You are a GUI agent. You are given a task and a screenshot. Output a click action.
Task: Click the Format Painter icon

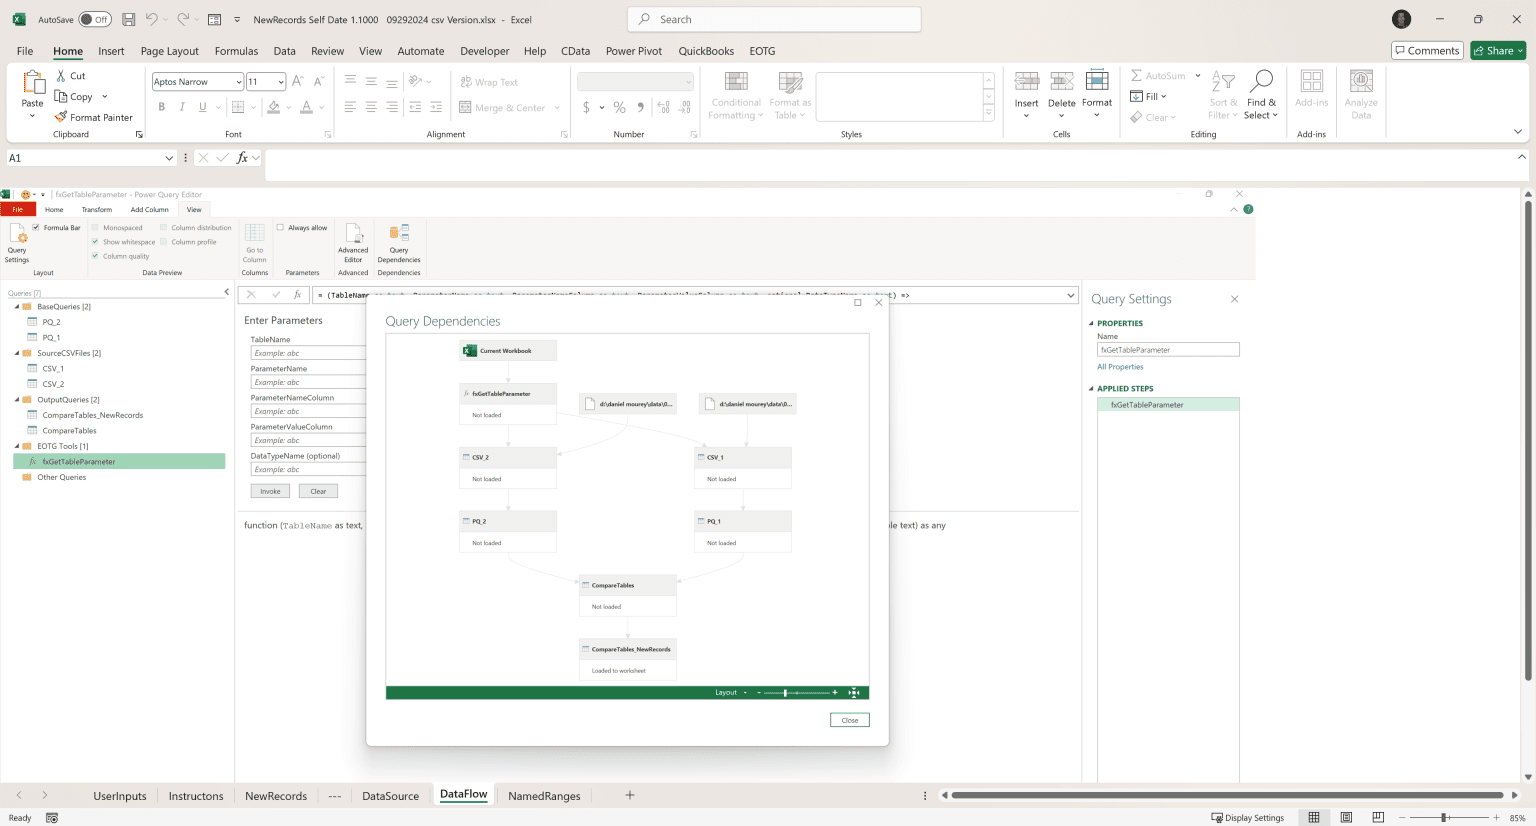pyautogui.click(x=60, y=117)
